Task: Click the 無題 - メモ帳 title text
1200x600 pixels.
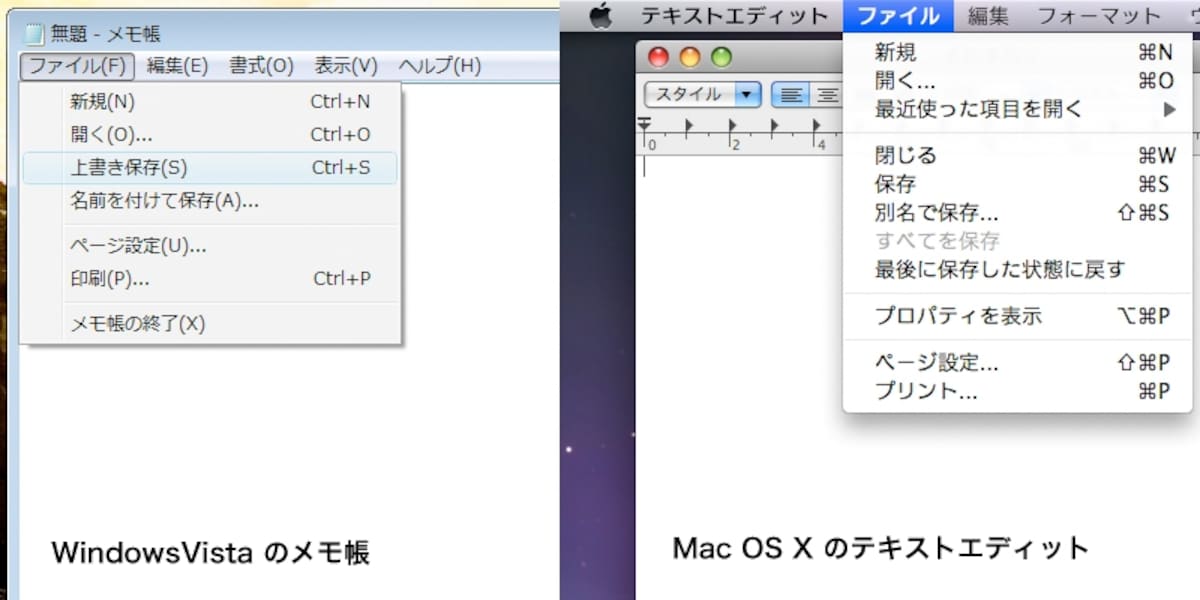Action: click(x=105, y=36)
